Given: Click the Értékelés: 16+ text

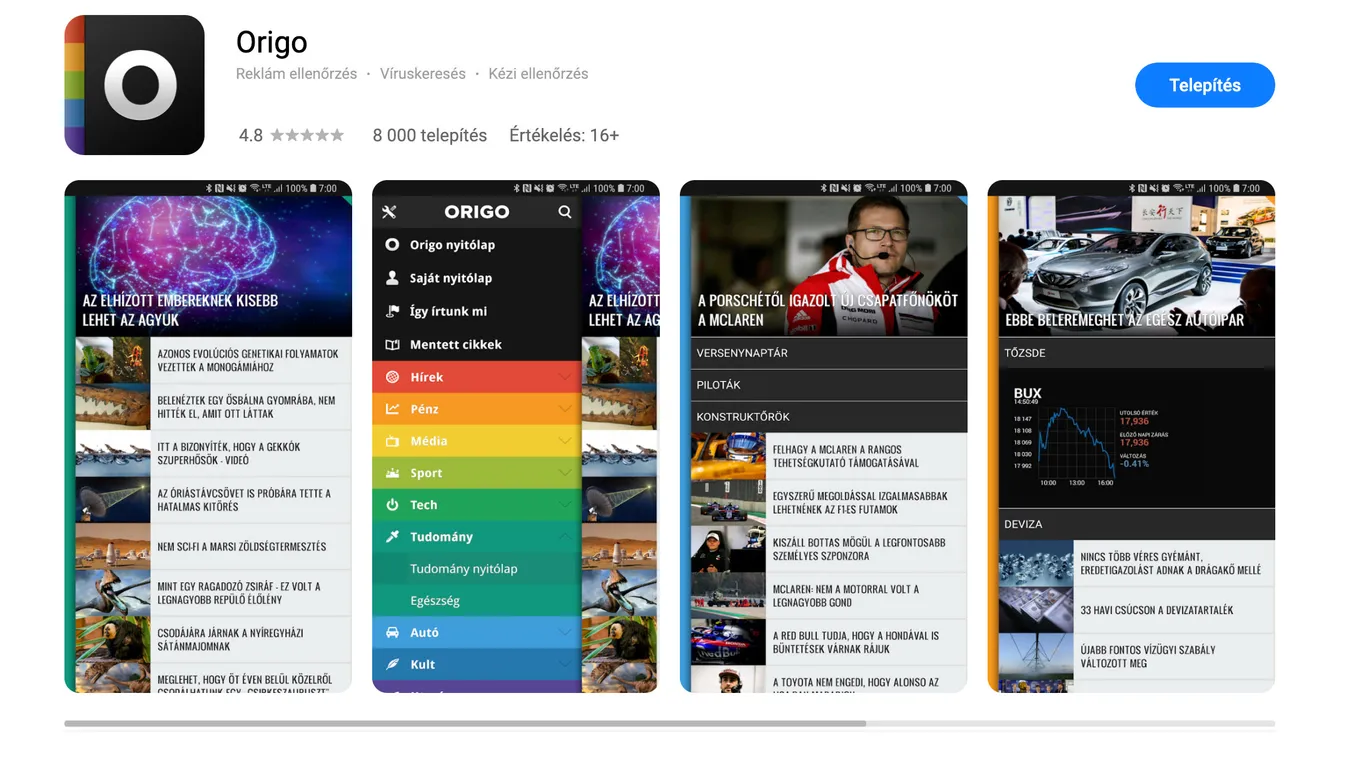Looking at the screenshot, I should [x=564, y=135].
